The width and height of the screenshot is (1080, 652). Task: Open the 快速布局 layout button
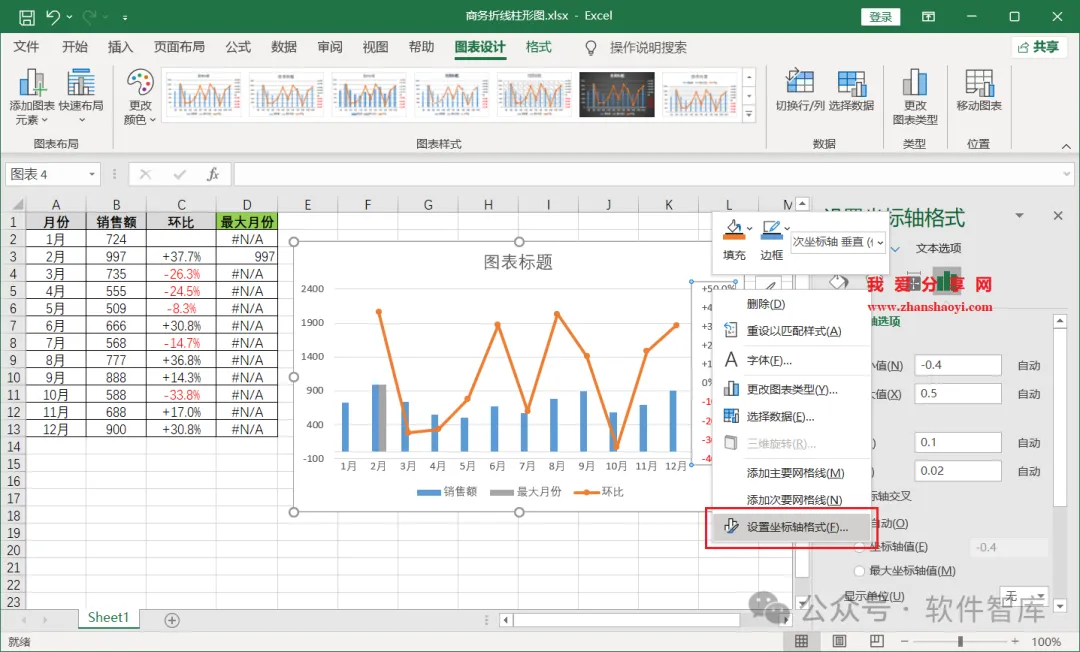(x=81, y=97)
